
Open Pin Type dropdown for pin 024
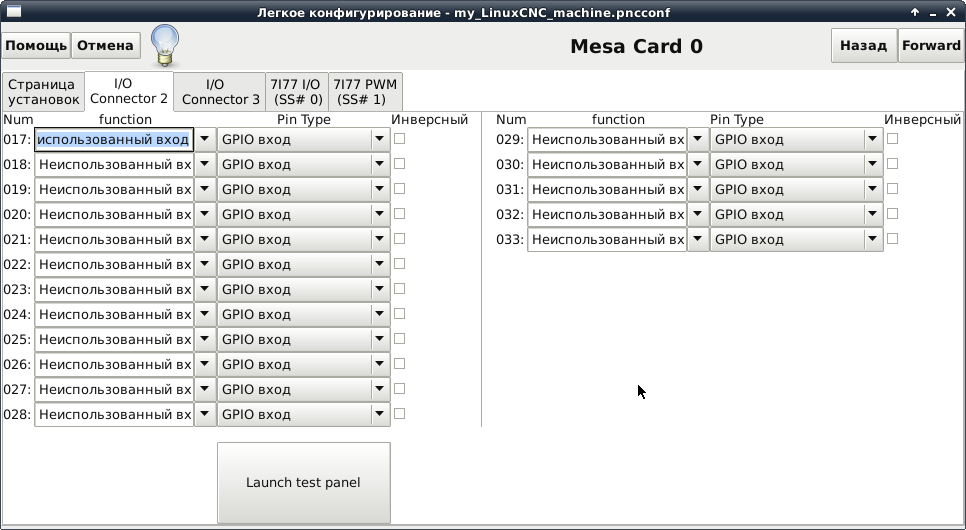click(x=304, y=314)
